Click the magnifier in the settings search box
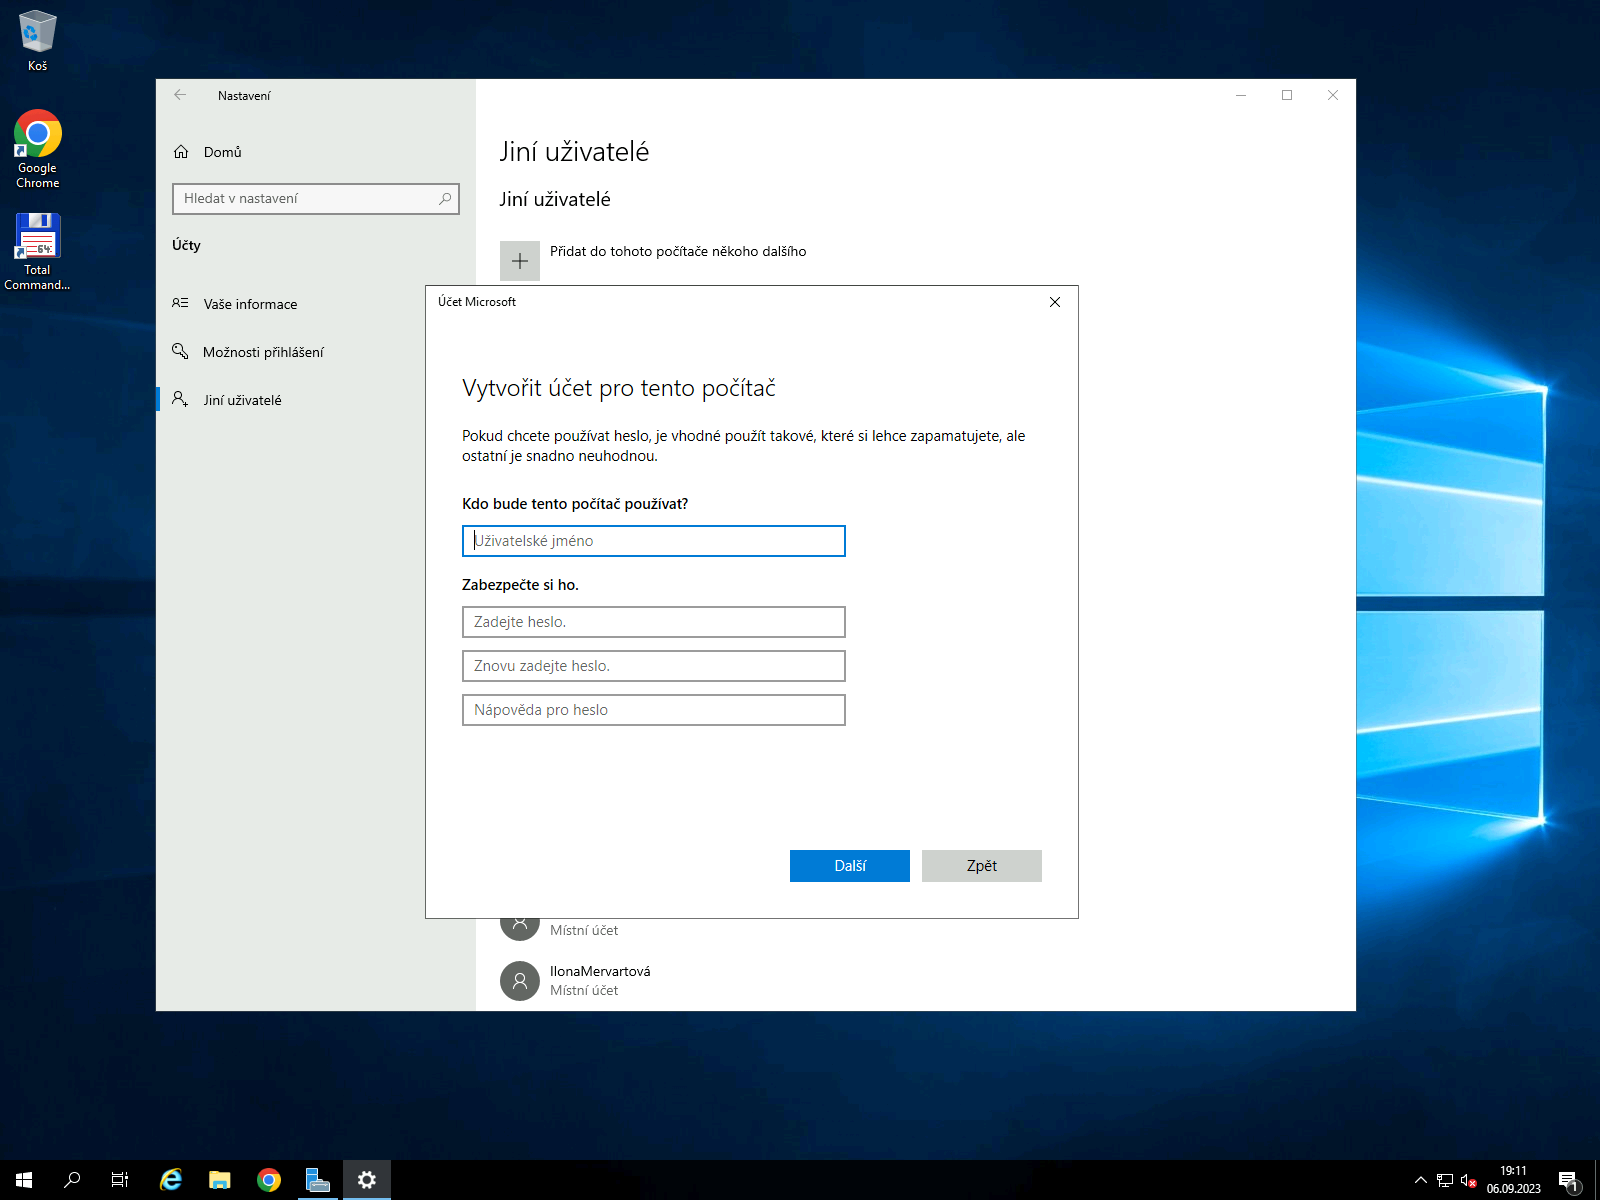This screenshot has width=1600, height=1200. pyautogui.click(x=444, y=199)
